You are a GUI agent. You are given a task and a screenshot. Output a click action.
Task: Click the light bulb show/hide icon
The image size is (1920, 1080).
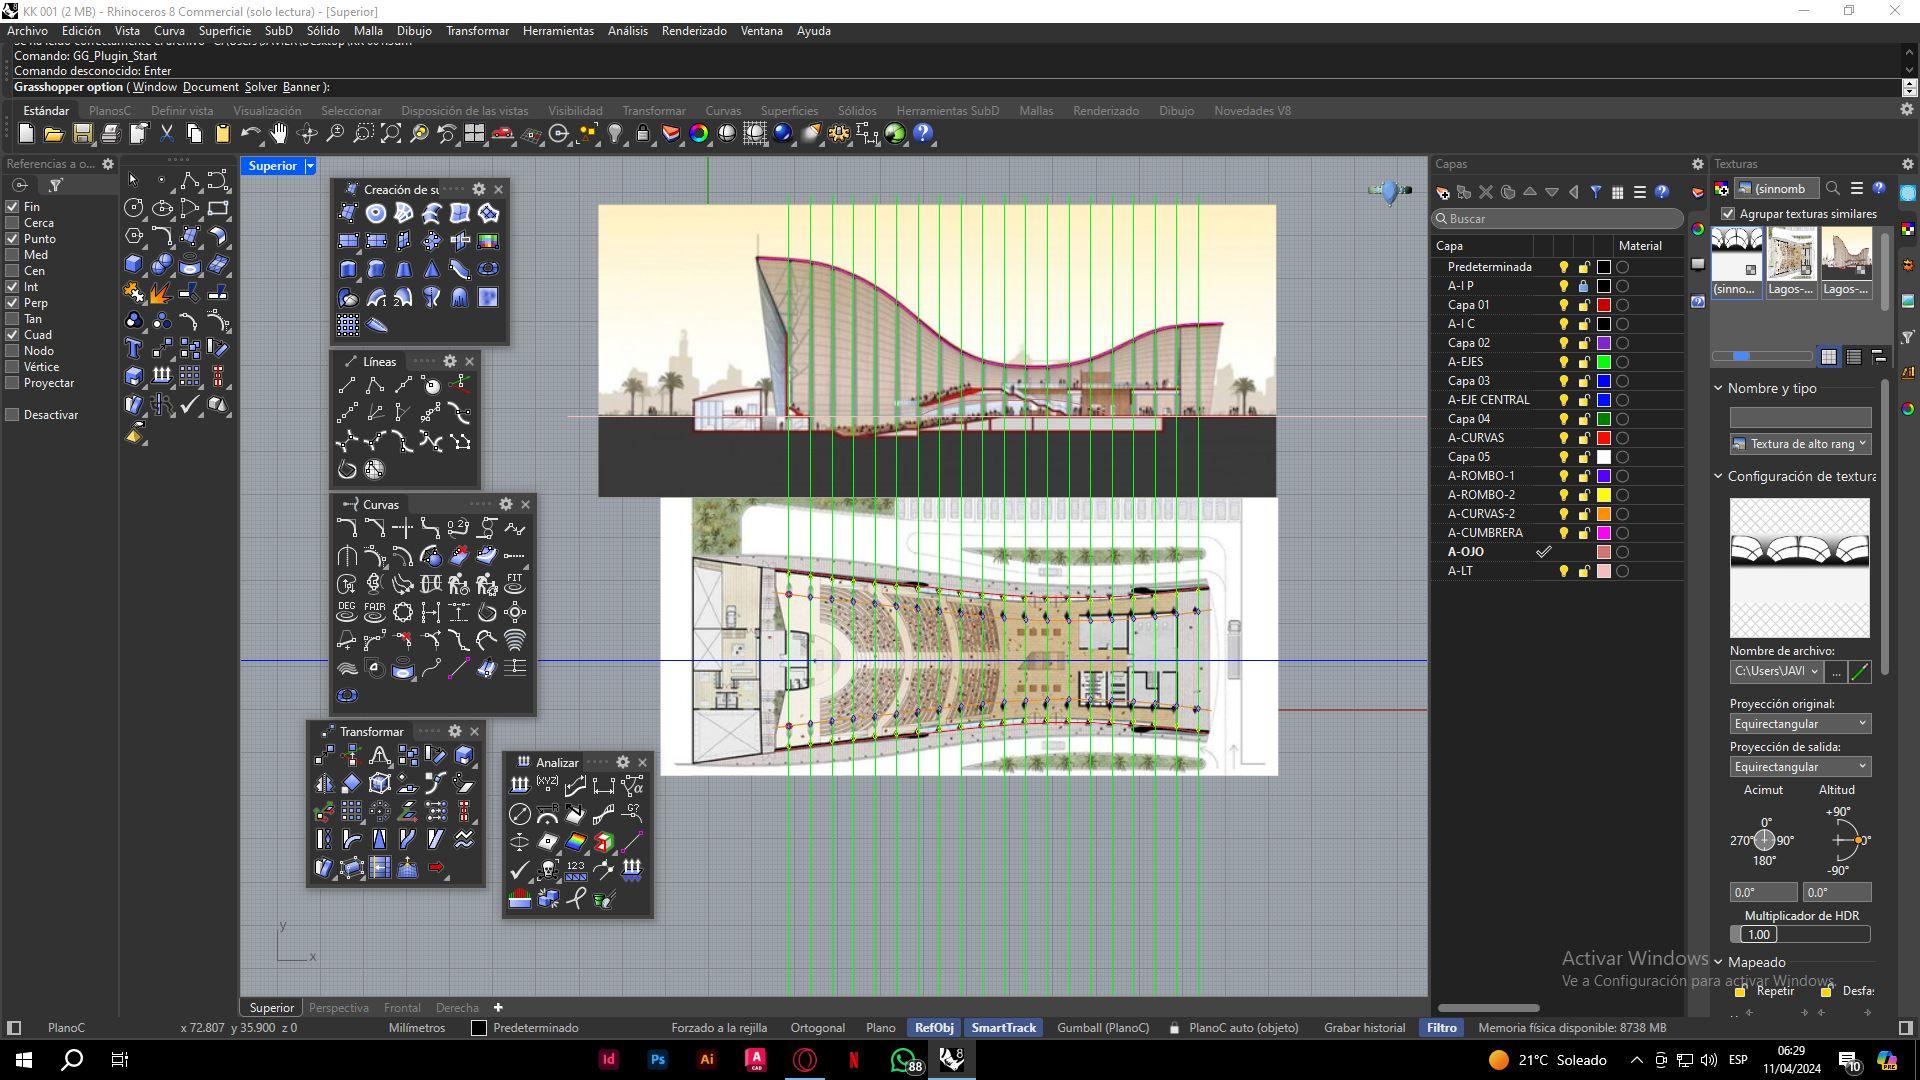(615, 133)
